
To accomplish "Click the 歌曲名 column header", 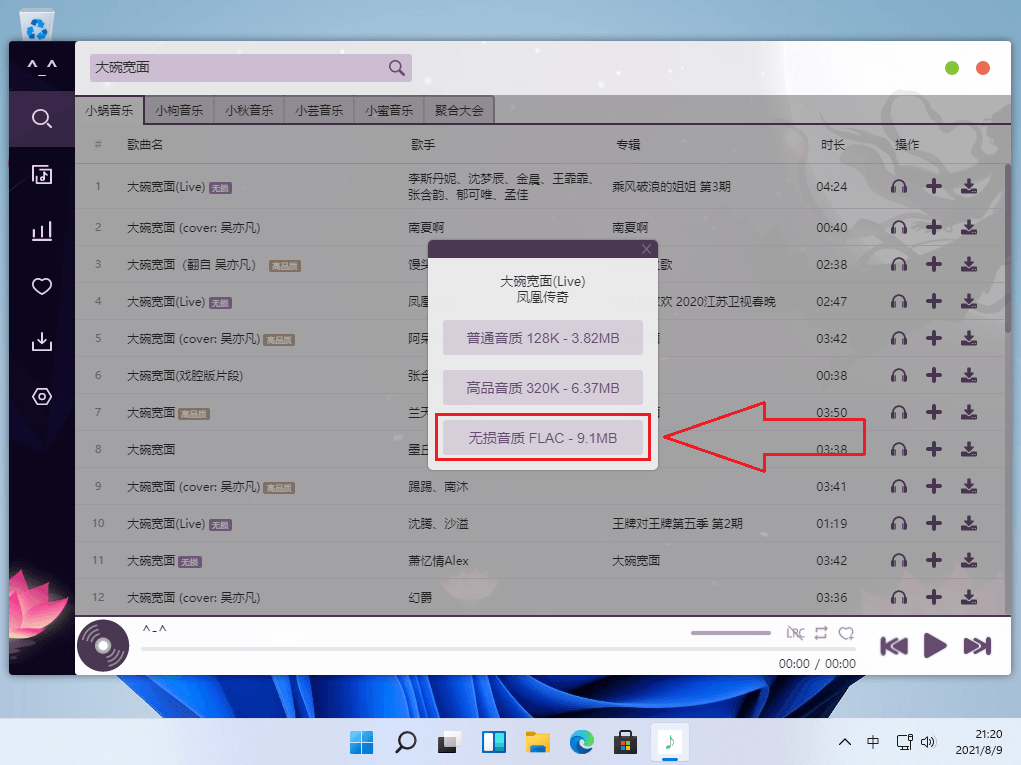I will [145, 145].
